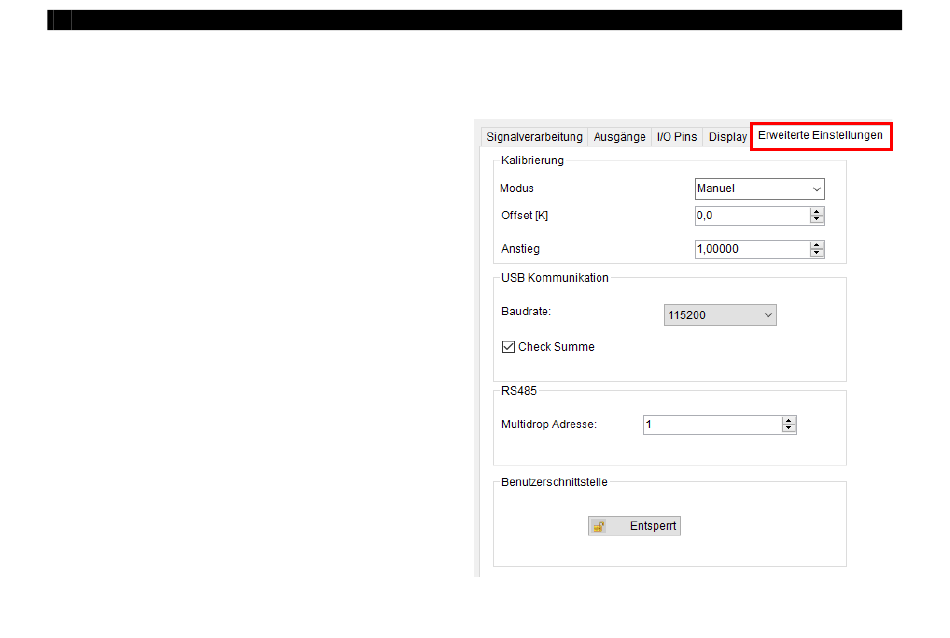Click the Anstieg value field
The height and width of the screenshot is (638, 950).
(752, 249)
